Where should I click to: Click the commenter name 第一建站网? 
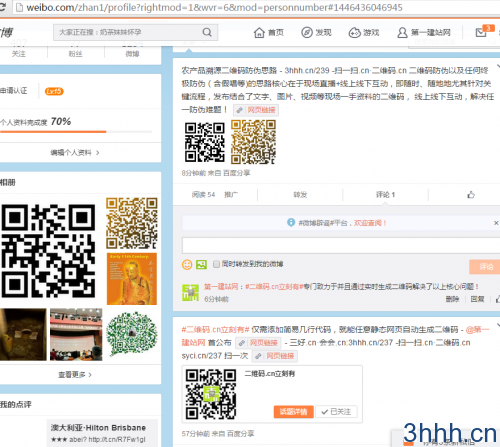click(221, 287)
